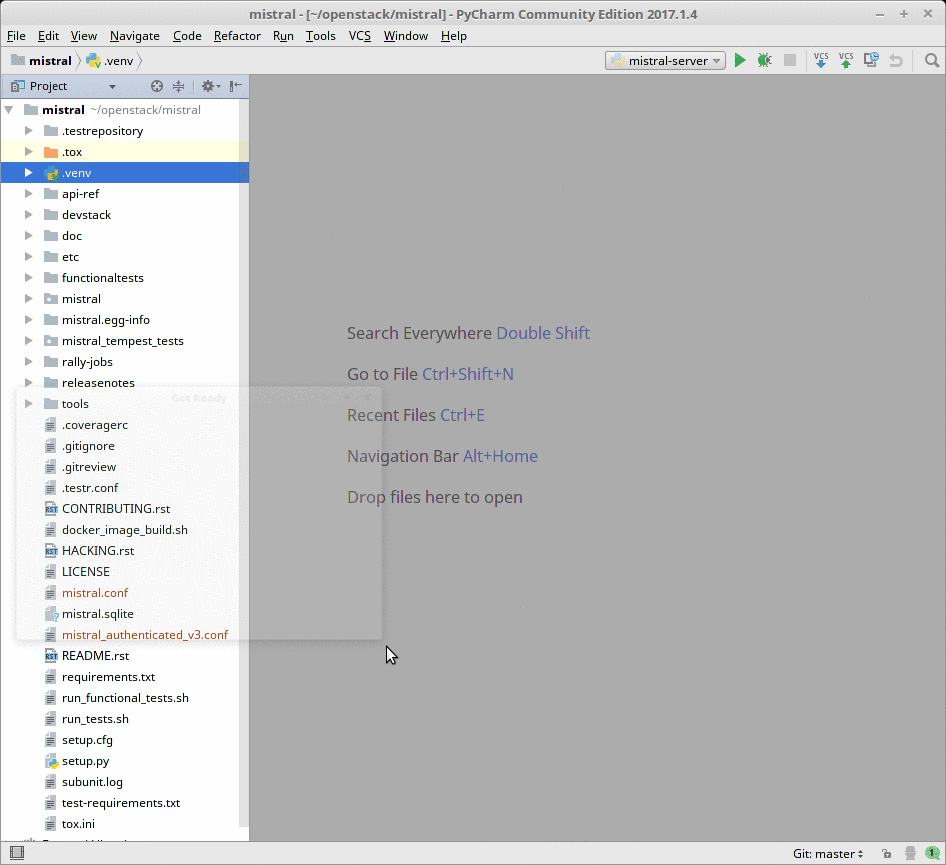946x865 pixels.
Task: Open the Refactor menu
Action: click(x=237, y=36)
